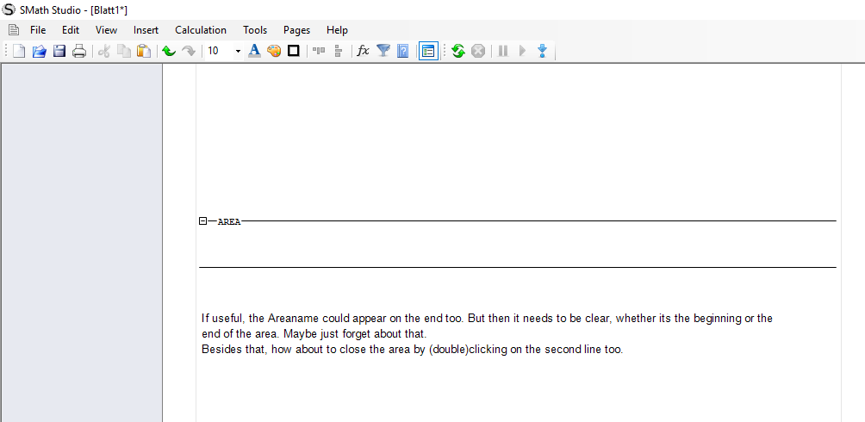
Task: Collapse the AREA region with minus box
Action: click(203, 221)
